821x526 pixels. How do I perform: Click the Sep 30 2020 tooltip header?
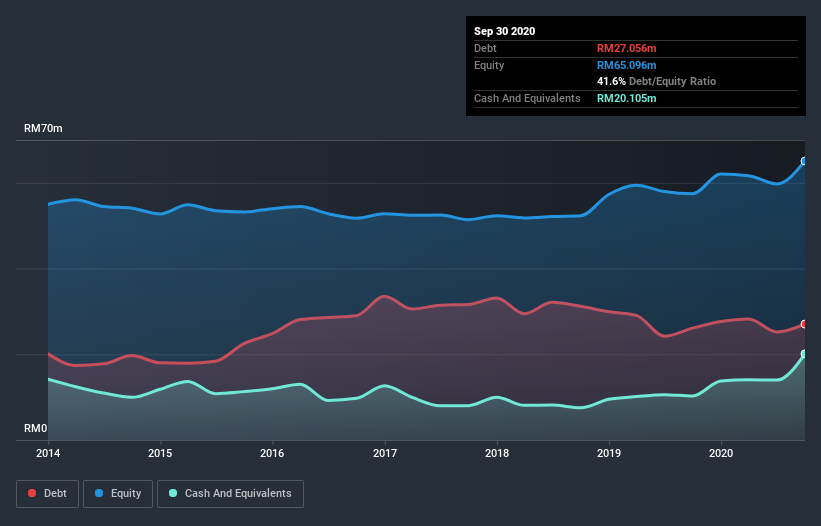pos(505,31)
